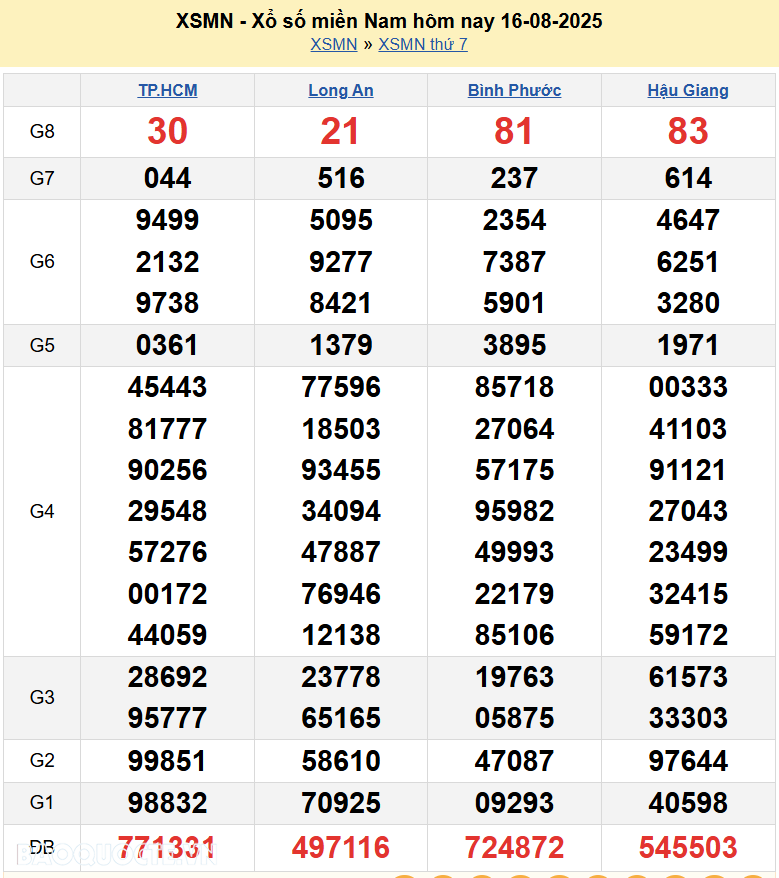This screenshot has width=779, height=878.
Task: Click the G7 result 516 for Long An
Action: point(341,178)
